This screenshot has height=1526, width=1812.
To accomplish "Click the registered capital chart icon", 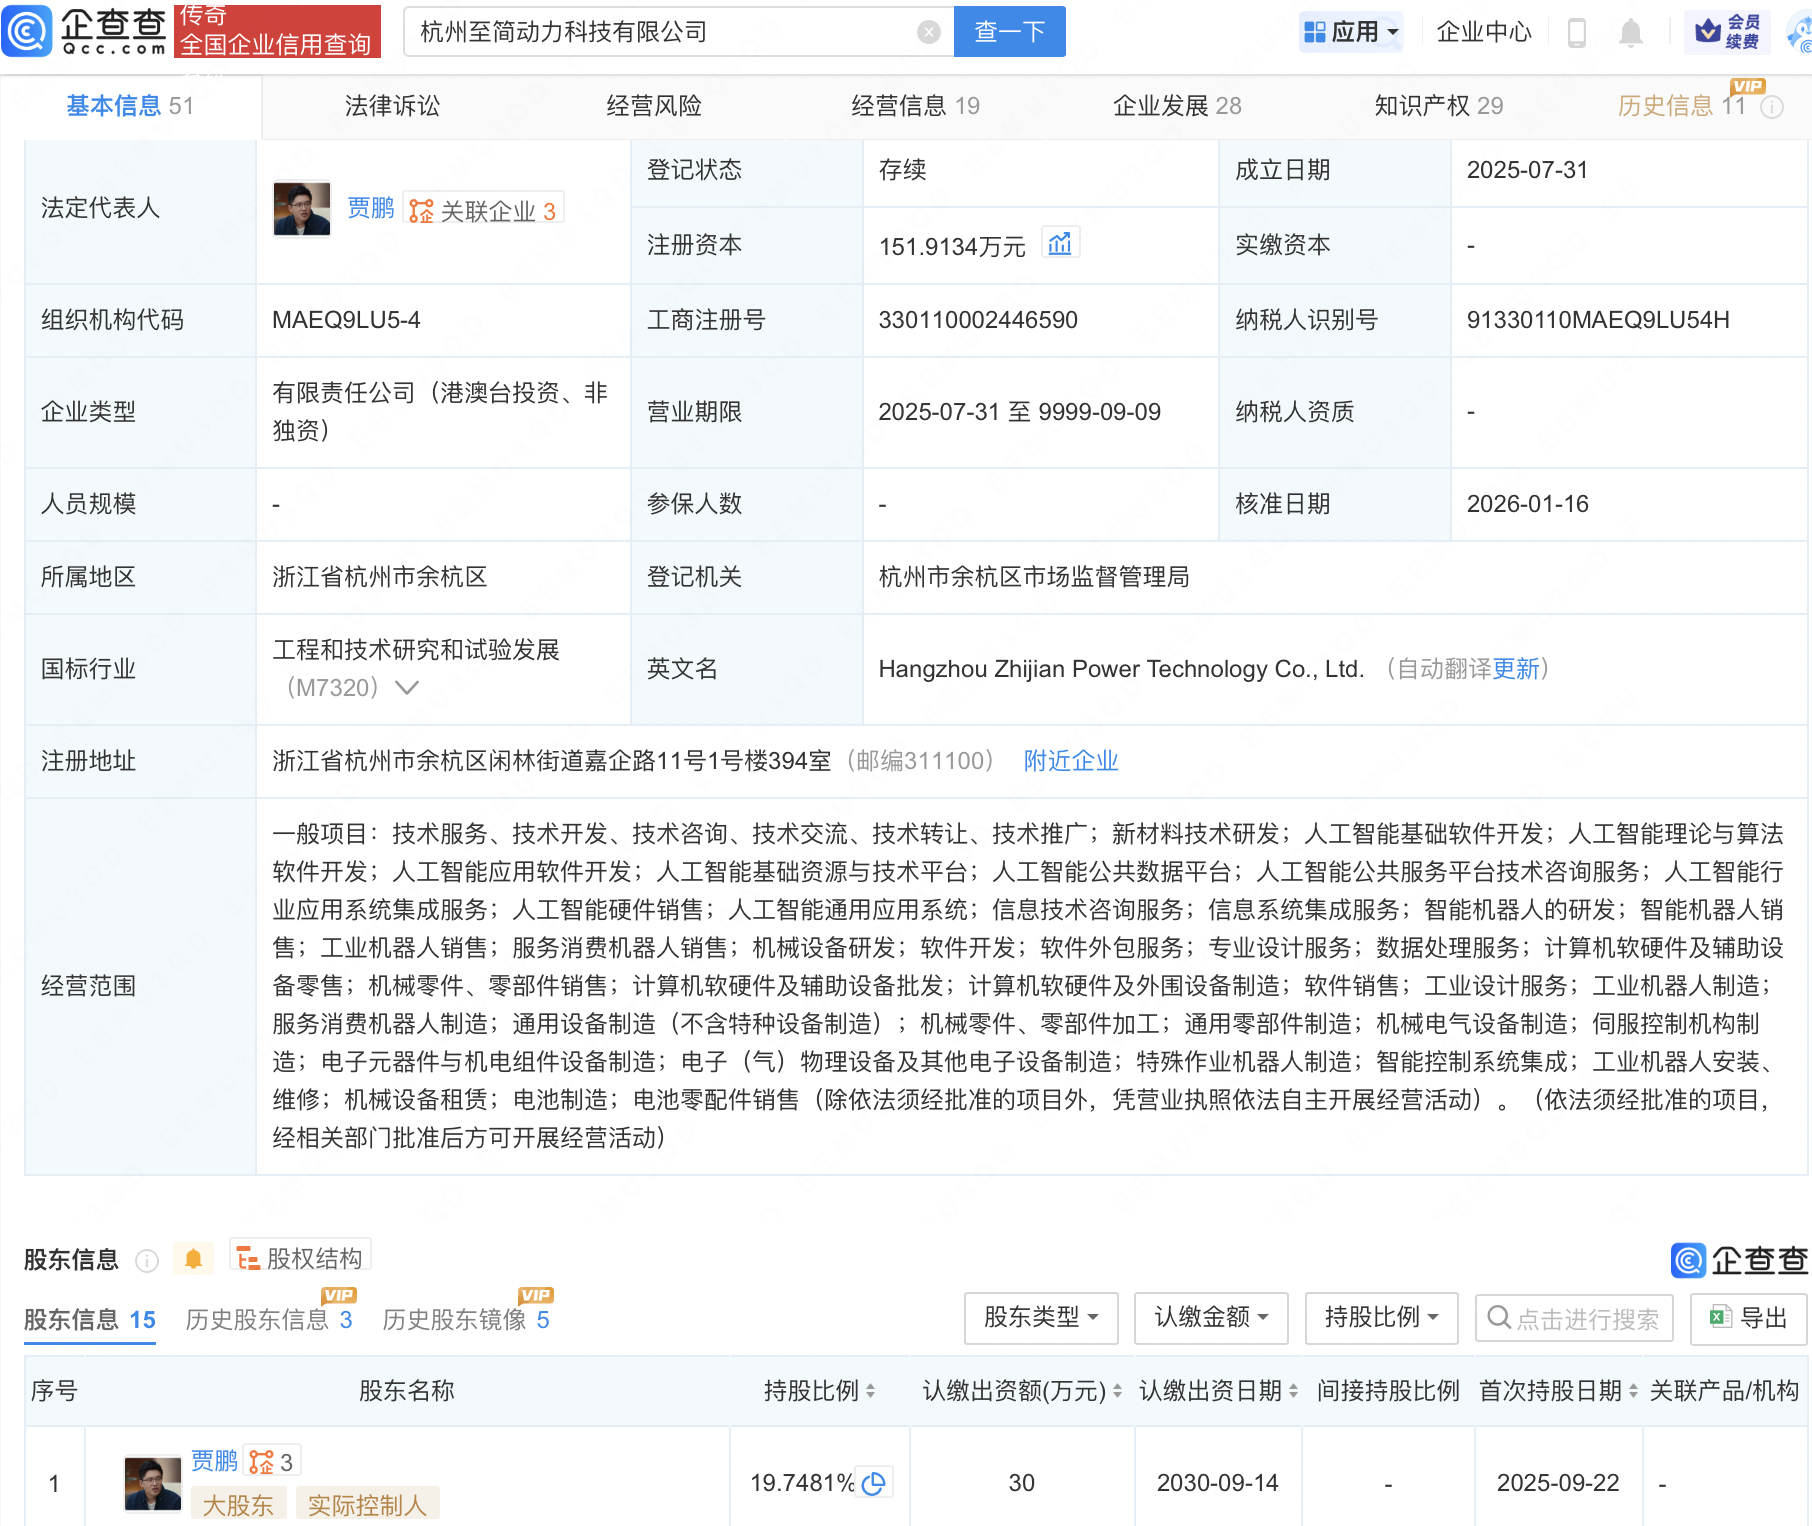I will (x=1060, y=244).
